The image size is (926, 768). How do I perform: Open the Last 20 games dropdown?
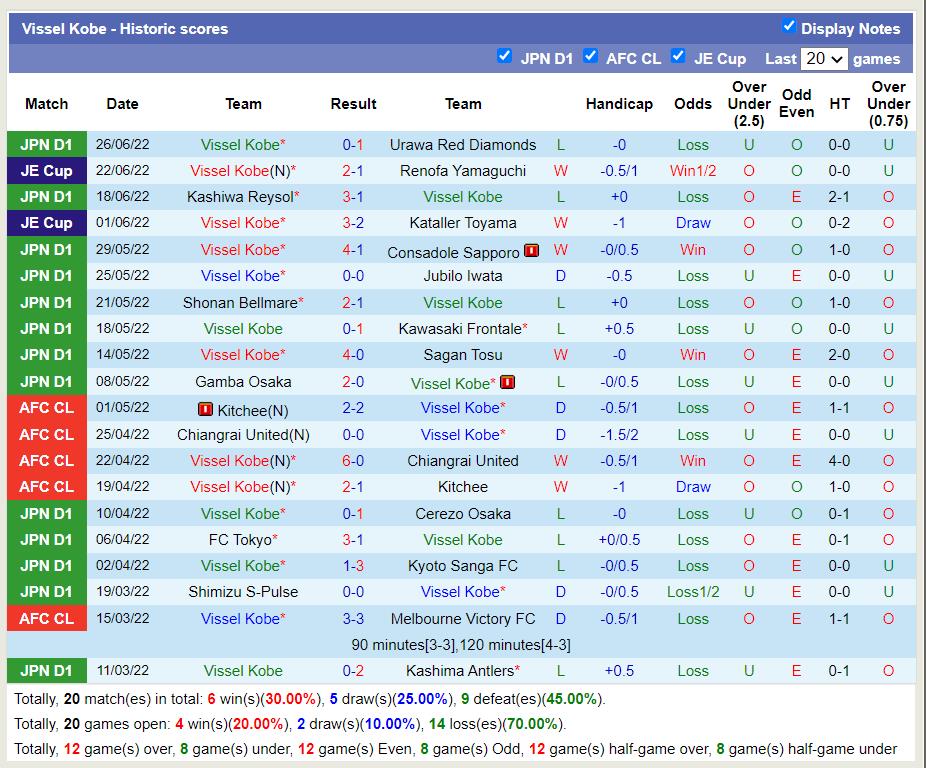click(825, 59)
